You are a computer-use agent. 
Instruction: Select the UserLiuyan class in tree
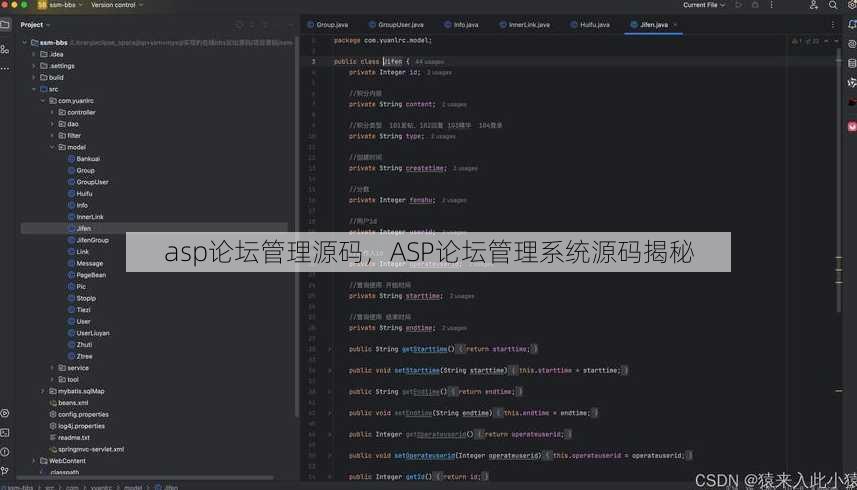tap(93, 333)
